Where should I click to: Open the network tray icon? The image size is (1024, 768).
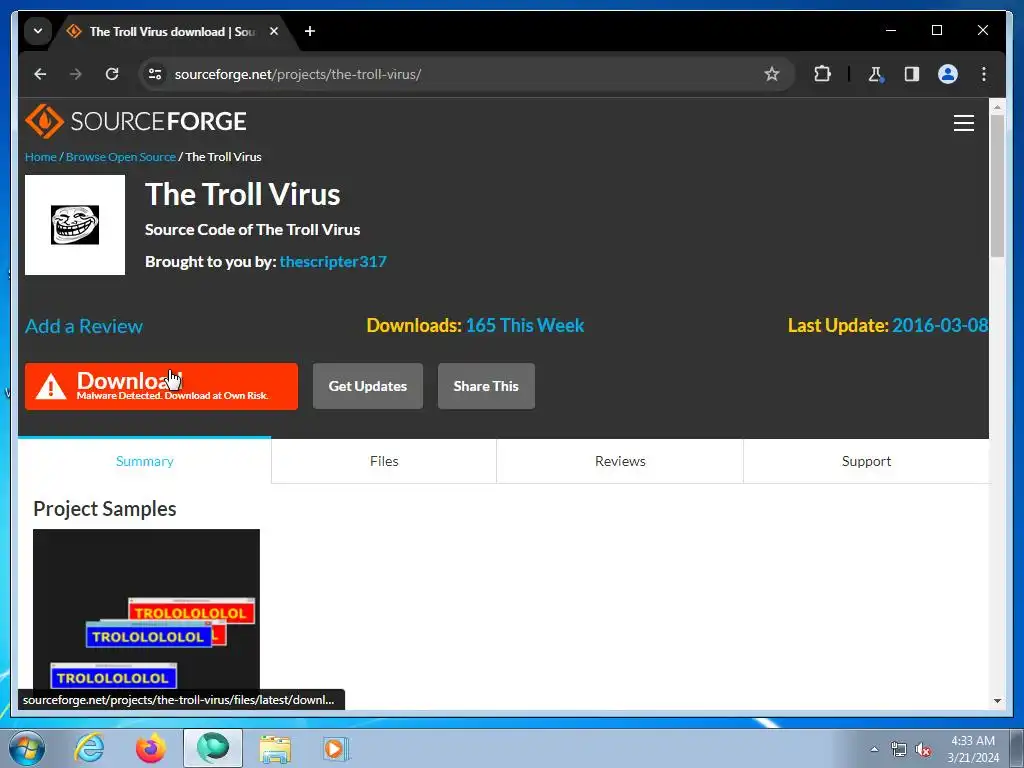click(899, 749)
